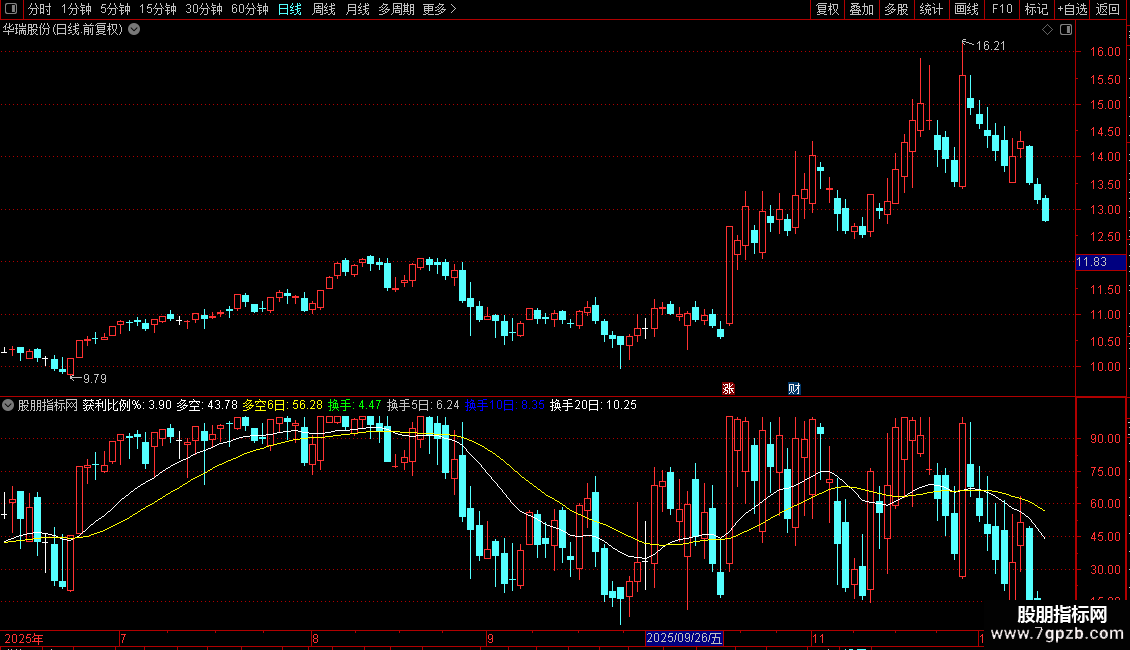Click the 华瑞股份(日线.前复权) title text

63,30
